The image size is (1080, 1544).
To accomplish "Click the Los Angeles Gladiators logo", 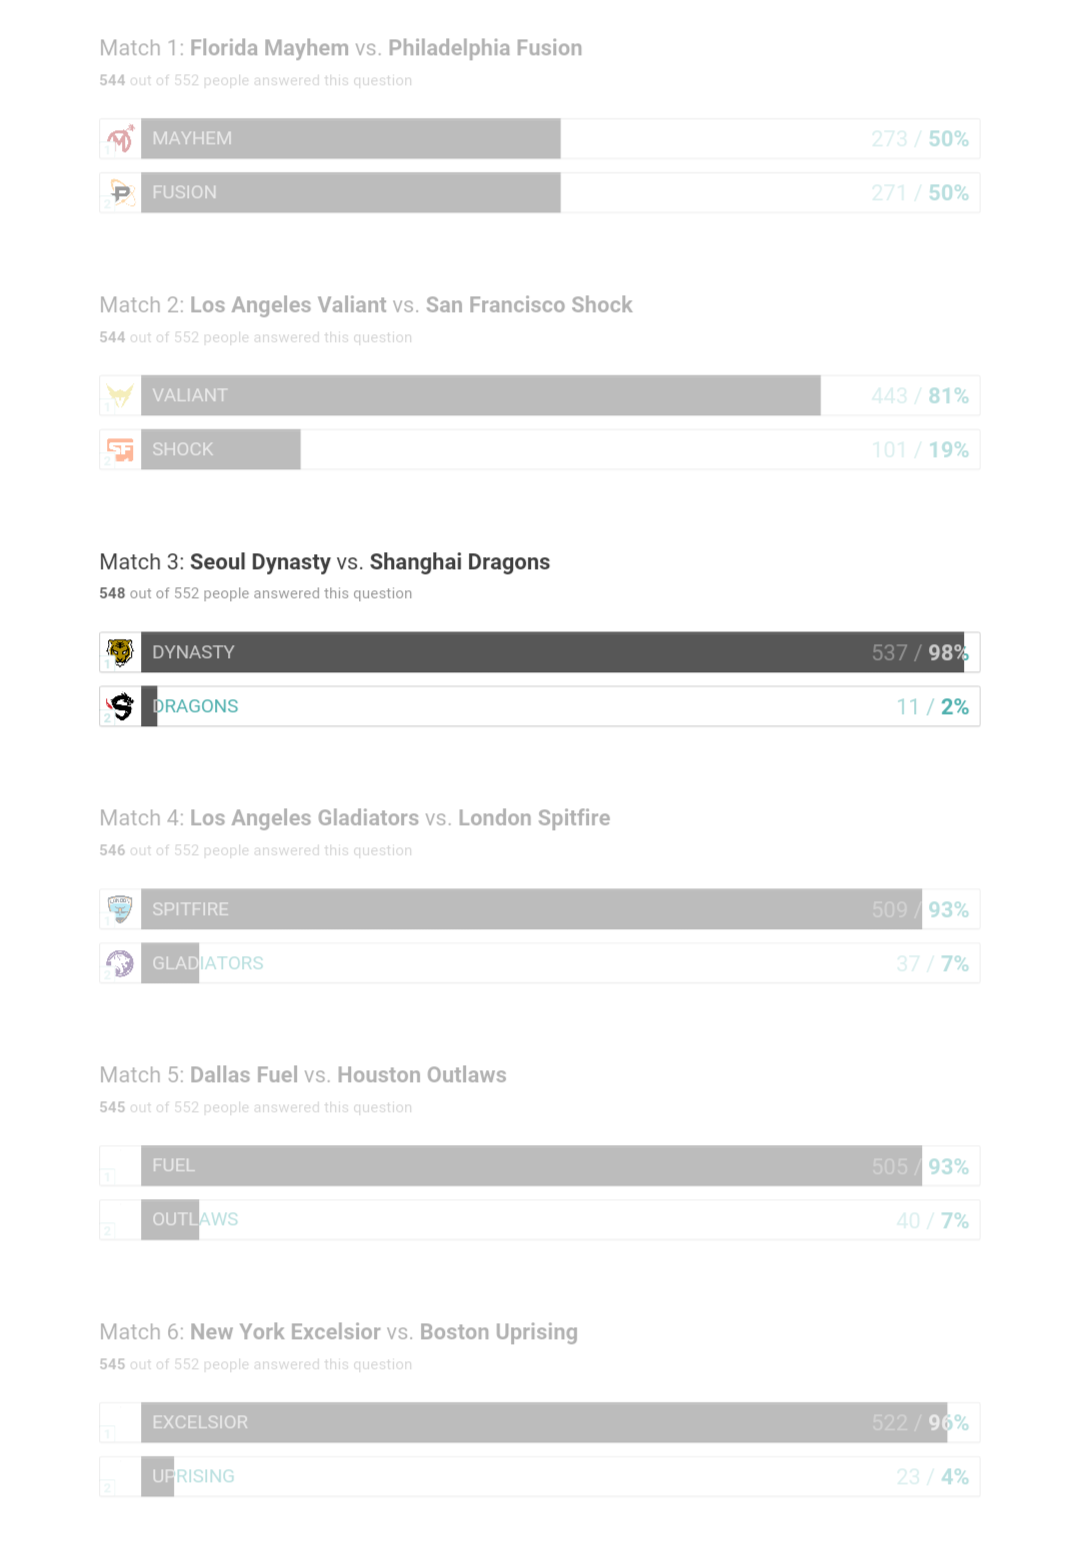I will (120, 963).
